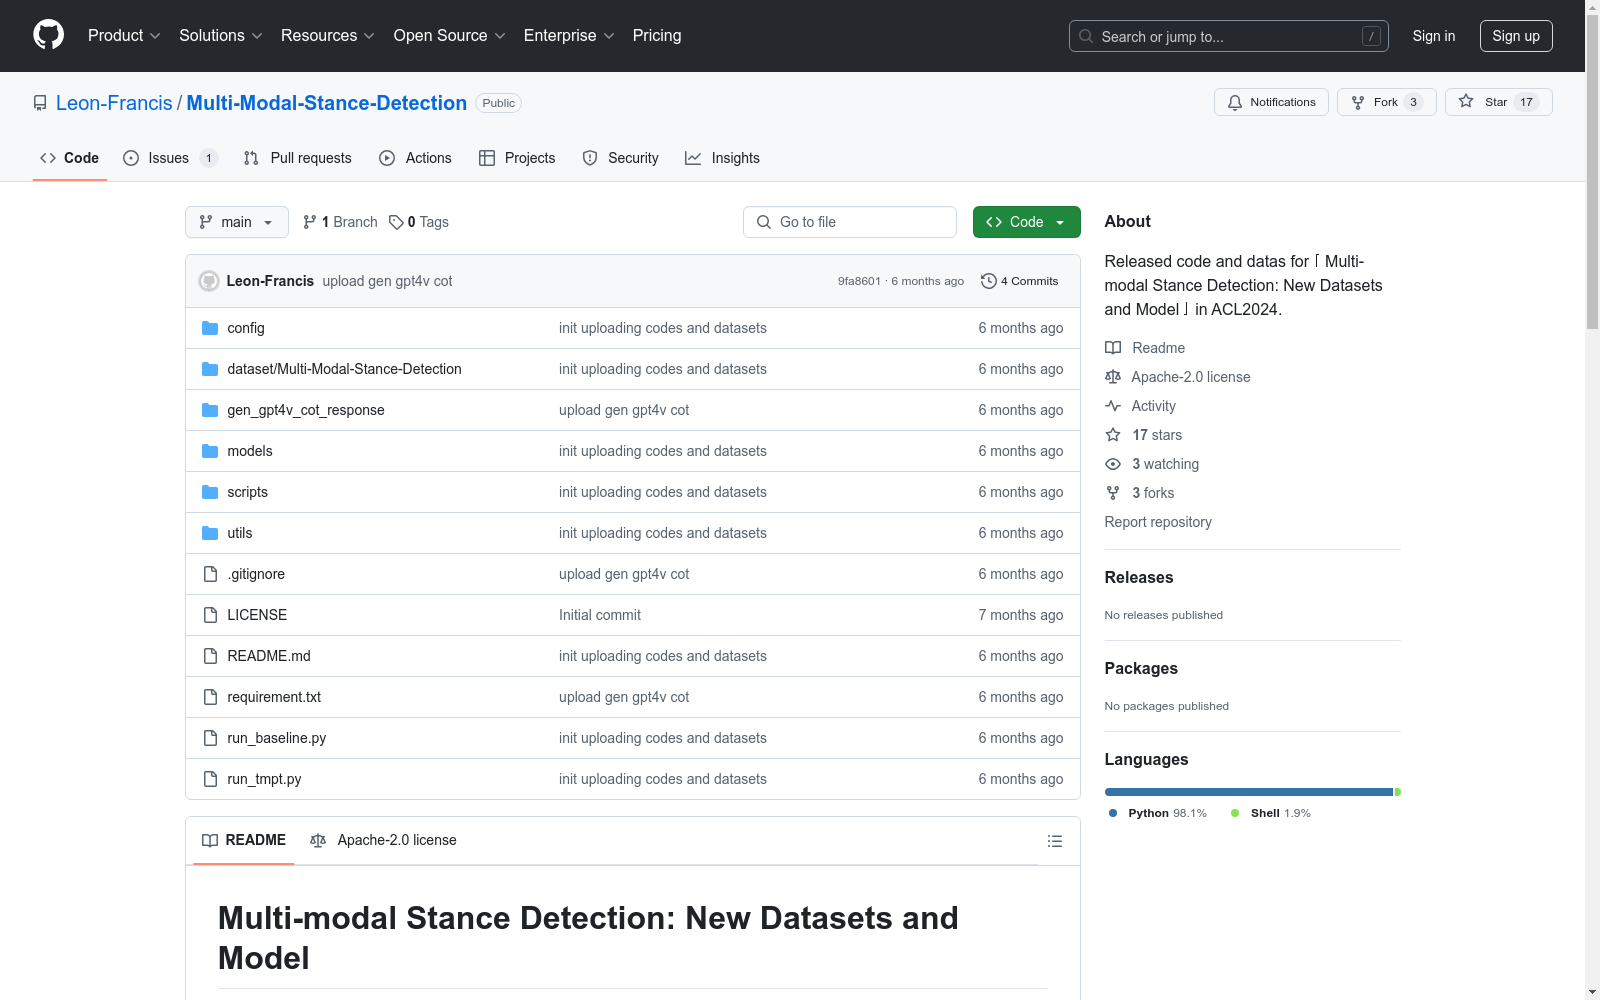Click the Python 98.1% language link
The image size is (1600, 1000).
click(x=1158, y=813)
